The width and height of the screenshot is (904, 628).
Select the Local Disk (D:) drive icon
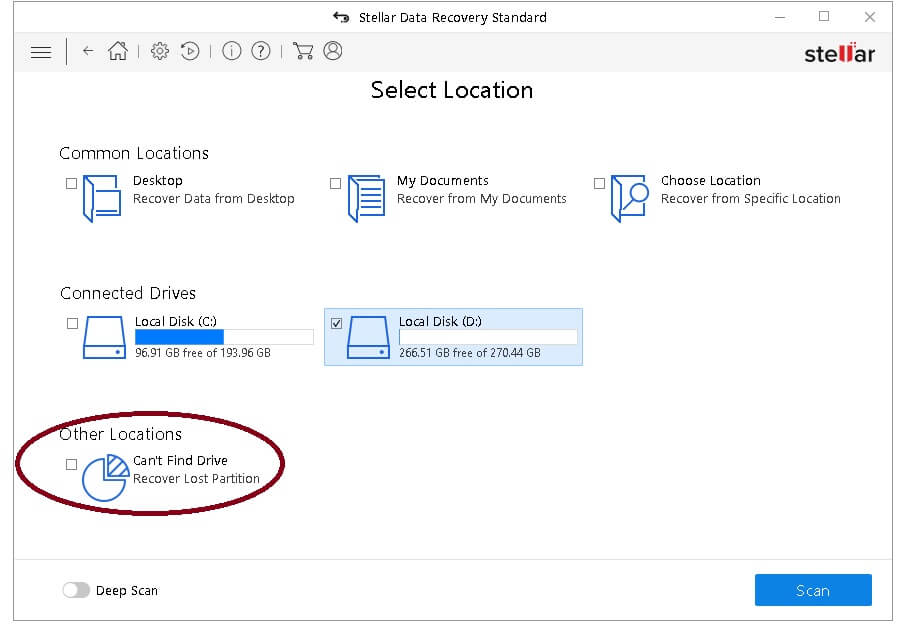[368, 337]
